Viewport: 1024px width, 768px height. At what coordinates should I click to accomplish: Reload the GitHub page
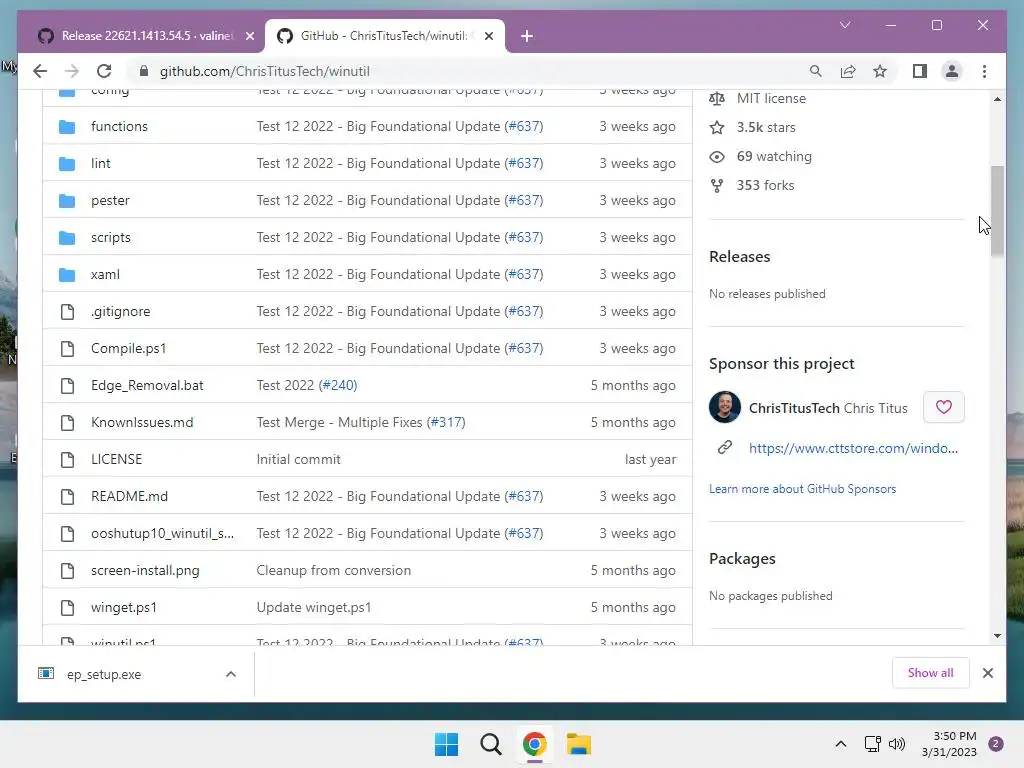click(104, 71)
